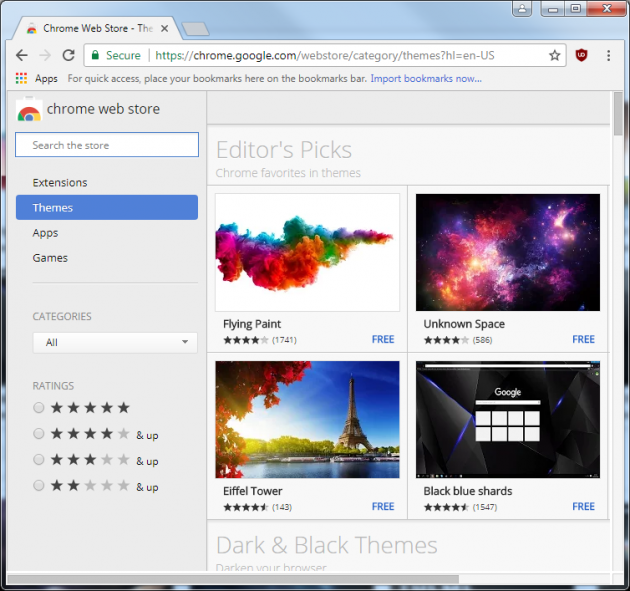Click the Black blue shards thumbnail

(x=508, y=419)
